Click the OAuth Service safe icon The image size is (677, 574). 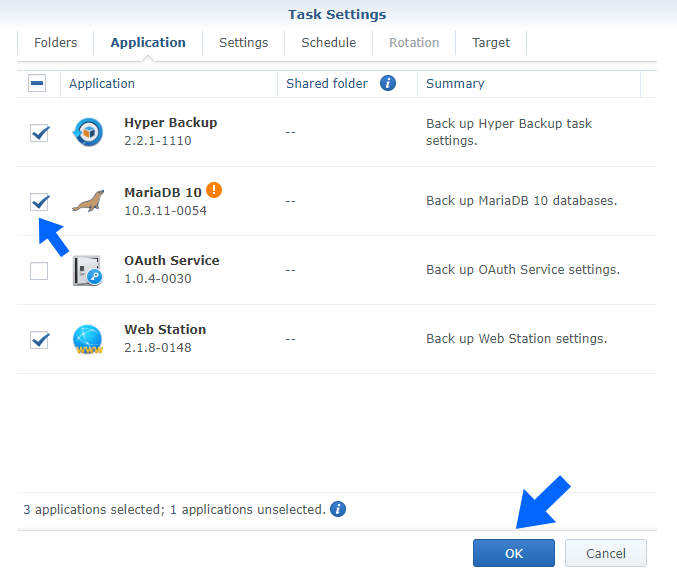[88, 270]
